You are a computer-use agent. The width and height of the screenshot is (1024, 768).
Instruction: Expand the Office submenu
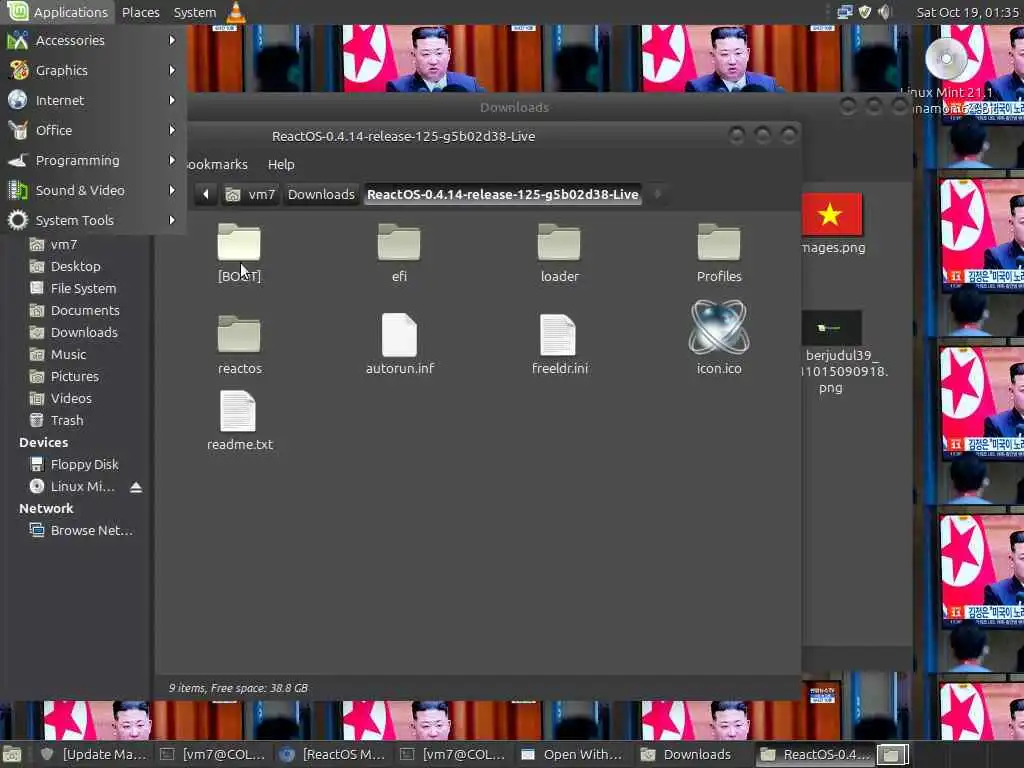click(92, 131)
